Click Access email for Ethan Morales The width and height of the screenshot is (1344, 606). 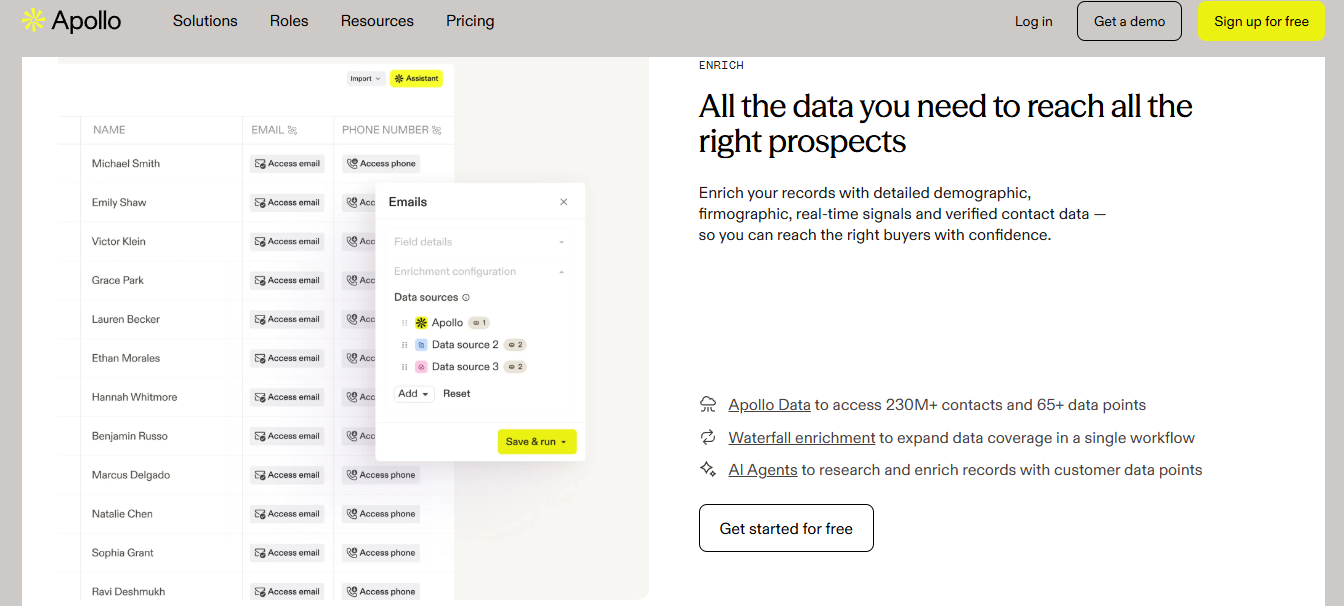point(287,359)
